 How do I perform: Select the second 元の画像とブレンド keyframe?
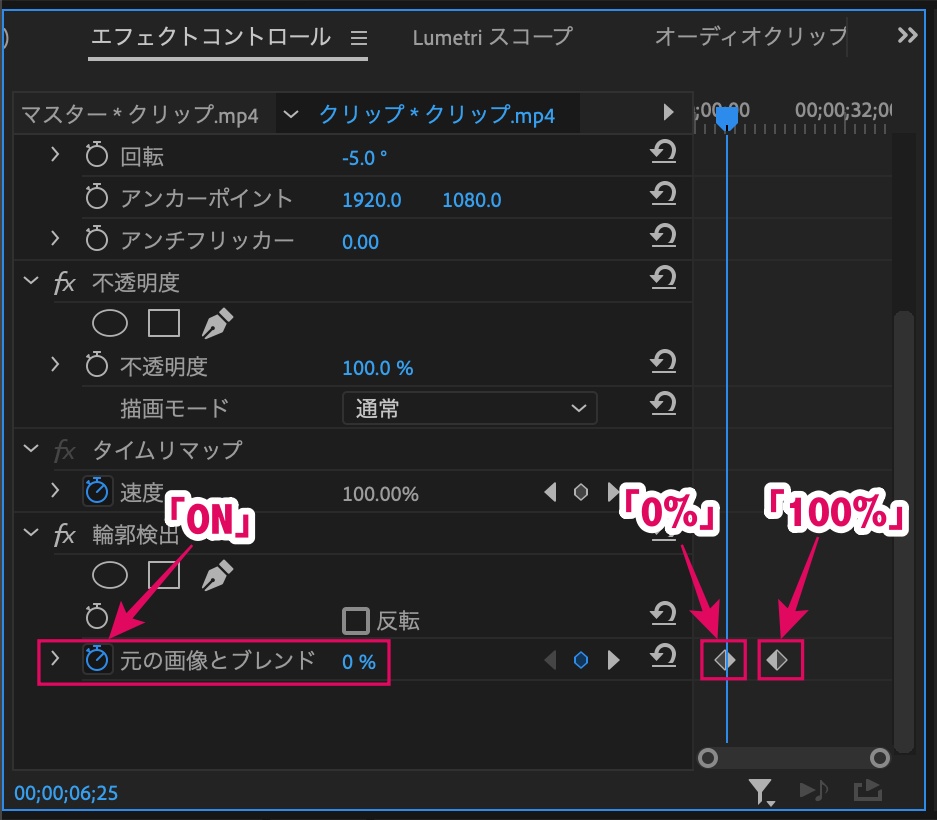777,660
